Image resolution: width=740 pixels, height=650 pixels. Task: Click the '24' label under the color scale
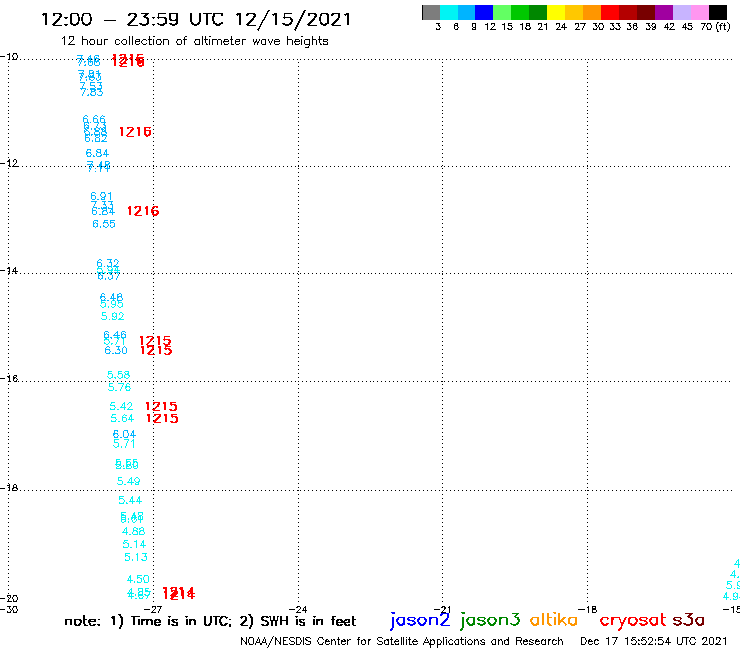(x=561, y=27)
